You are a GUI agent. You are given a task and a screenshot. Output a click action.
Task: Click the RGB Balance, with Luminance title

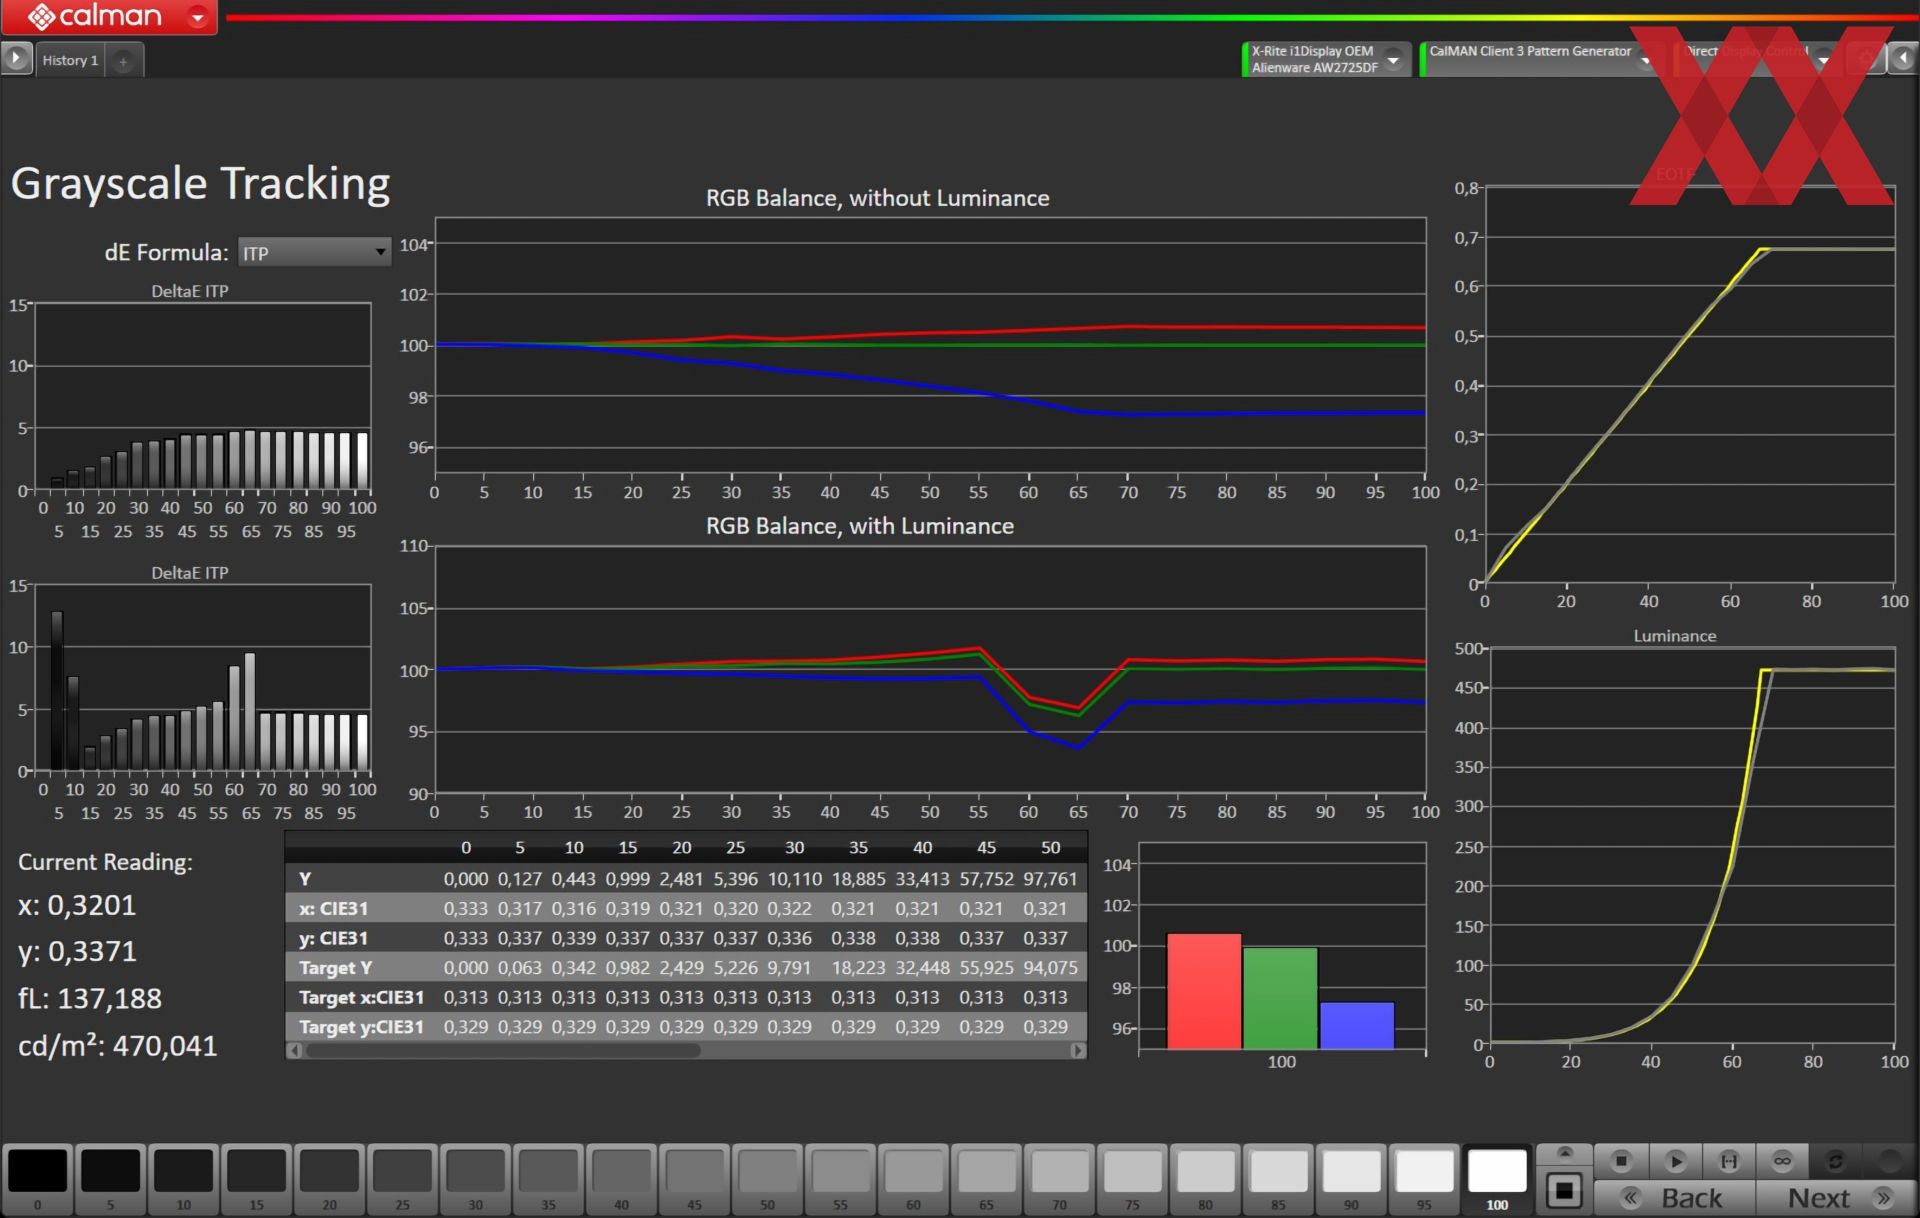860,526
